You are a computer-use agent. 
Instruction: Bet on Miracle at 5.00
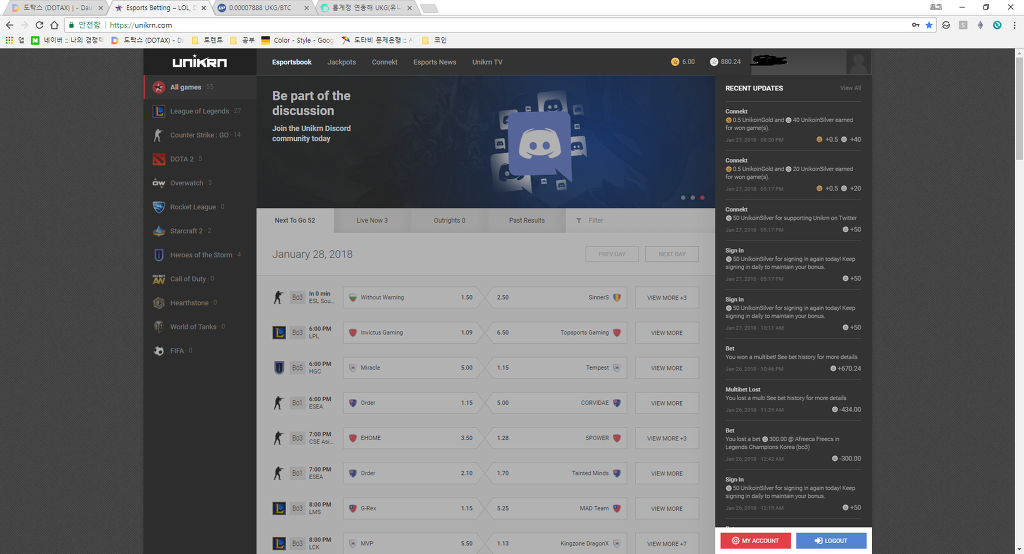tap(411, 368)
